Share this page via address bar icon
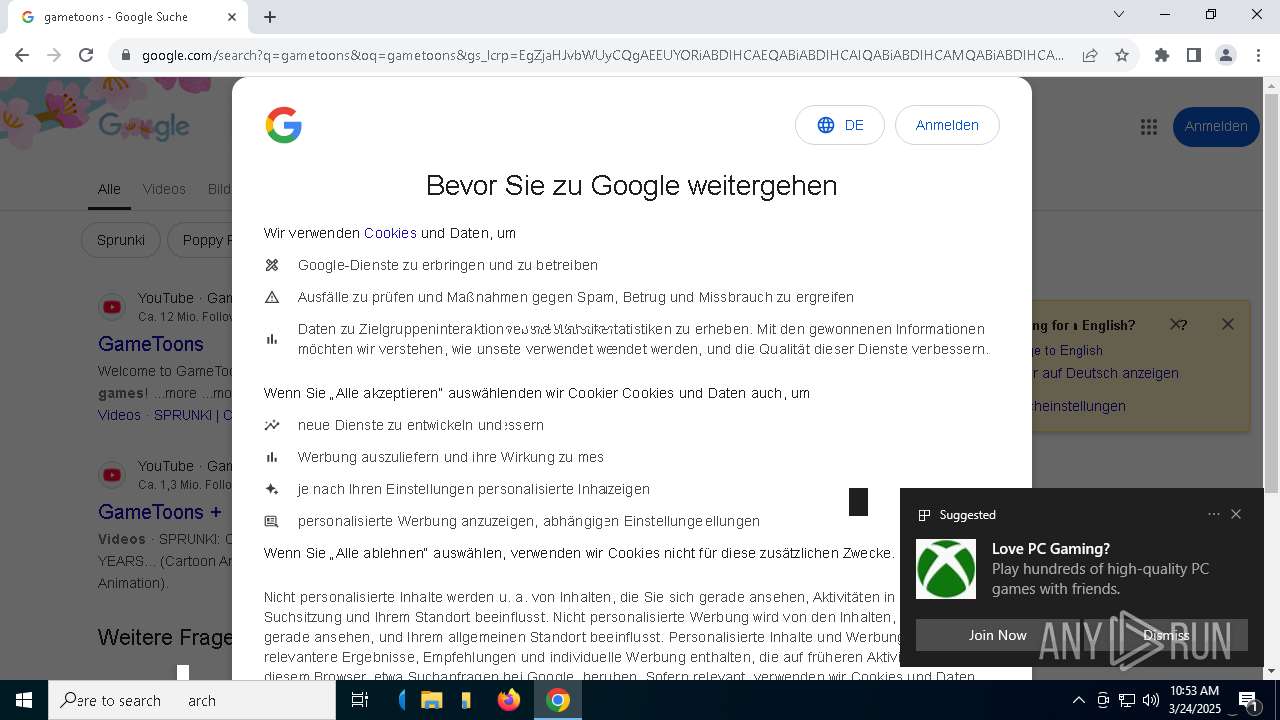Viewport: 1280px width, 720px height. tap(1090, 55)
